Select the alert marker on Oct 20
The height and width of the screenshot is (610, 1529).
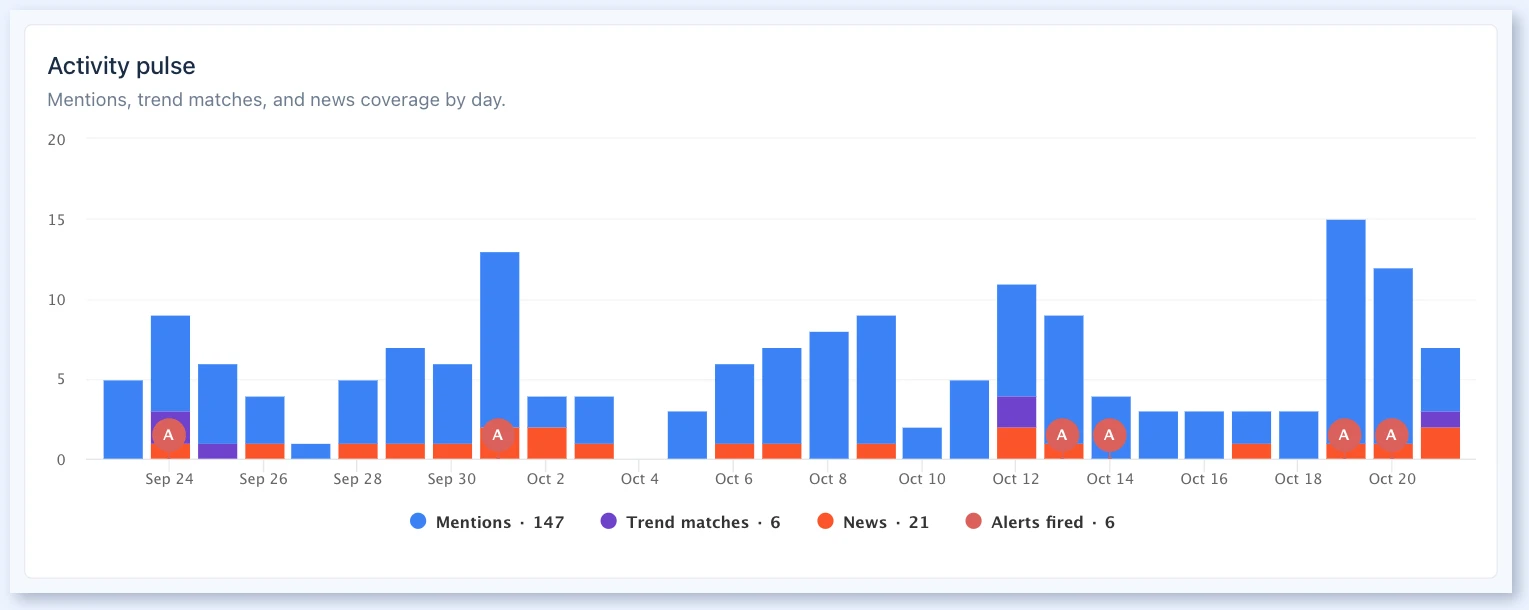click(1391, 435)
